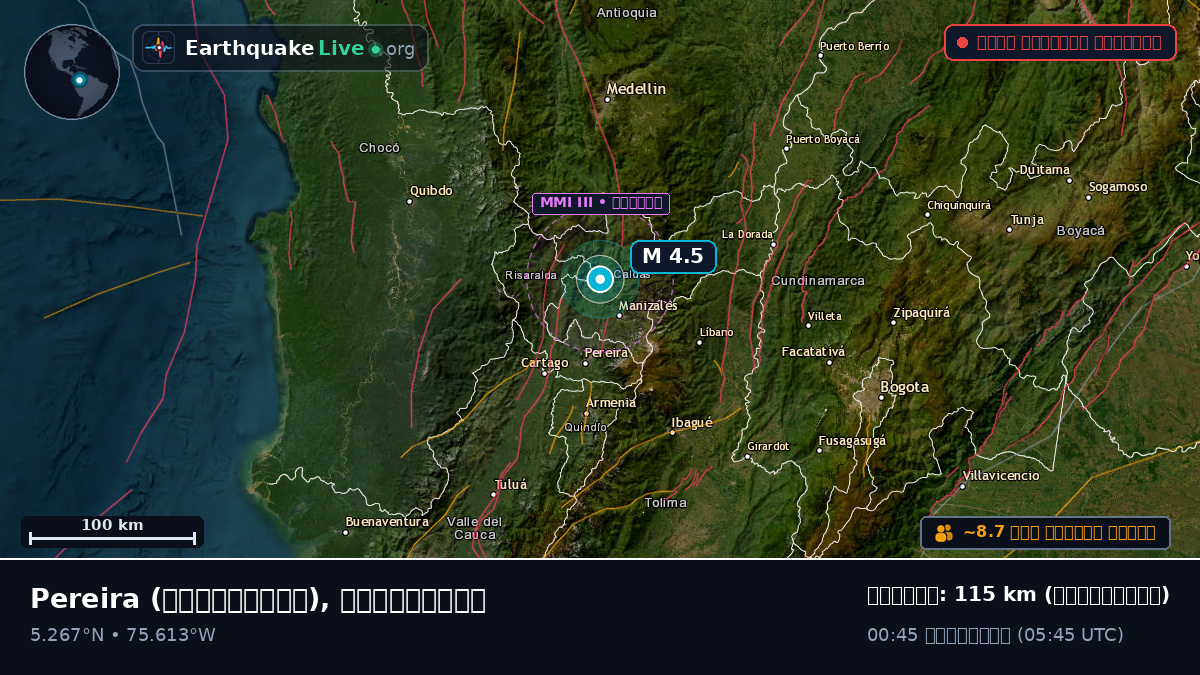Click the Puerto Boyacá label
1200x675 pixels.
pos(823,139)
